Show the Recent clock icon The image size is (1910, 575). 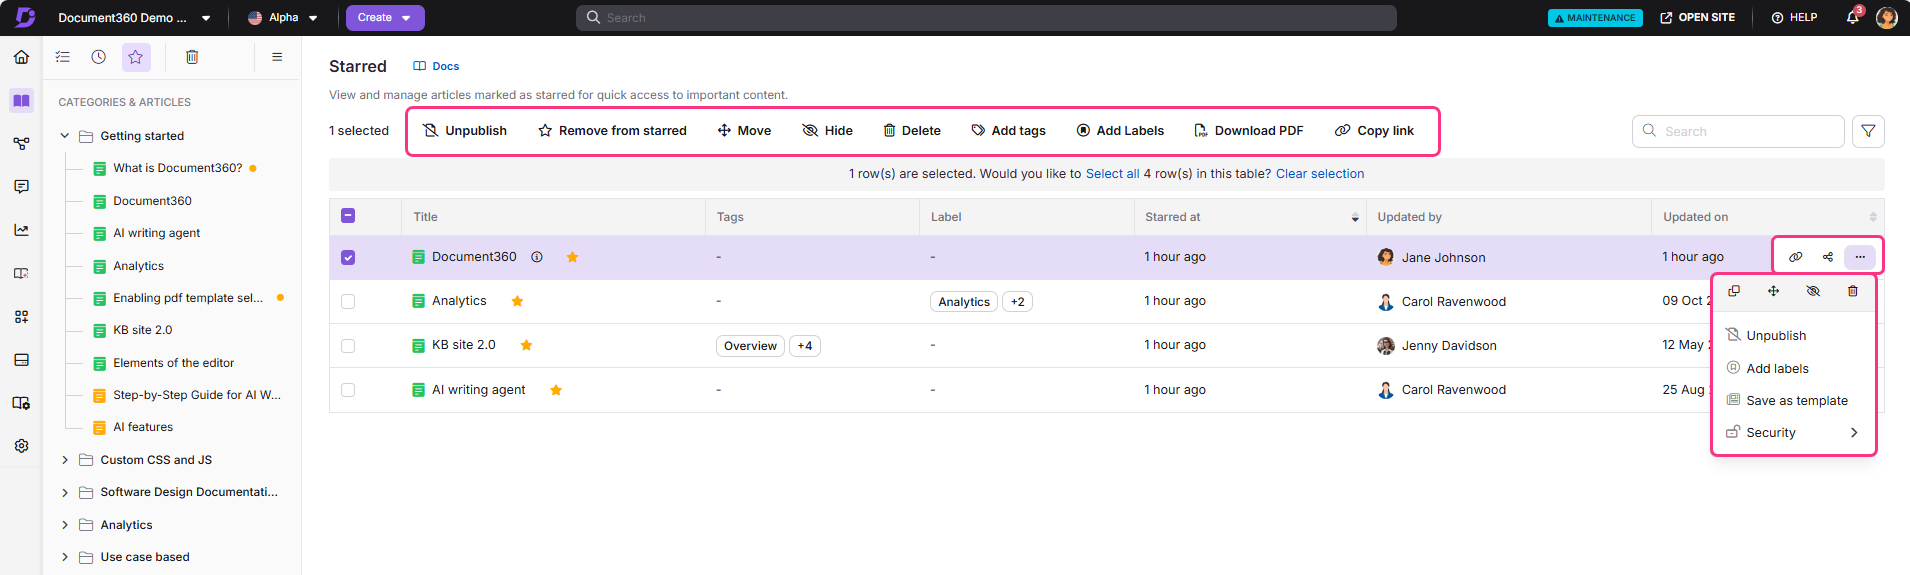[99, 57]
